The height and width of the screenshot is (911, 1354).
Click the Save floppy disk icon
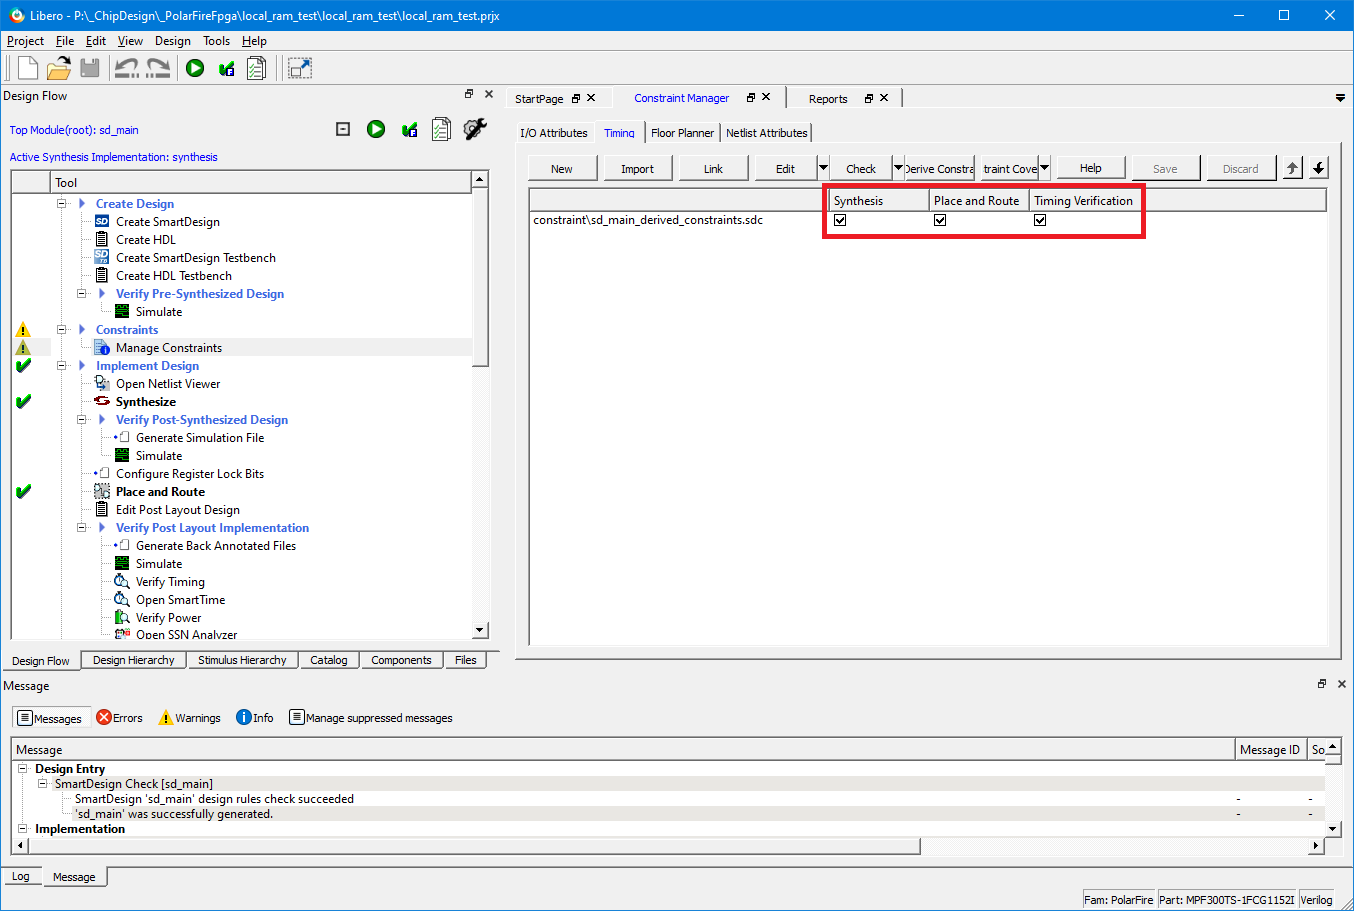pos(90,68)
